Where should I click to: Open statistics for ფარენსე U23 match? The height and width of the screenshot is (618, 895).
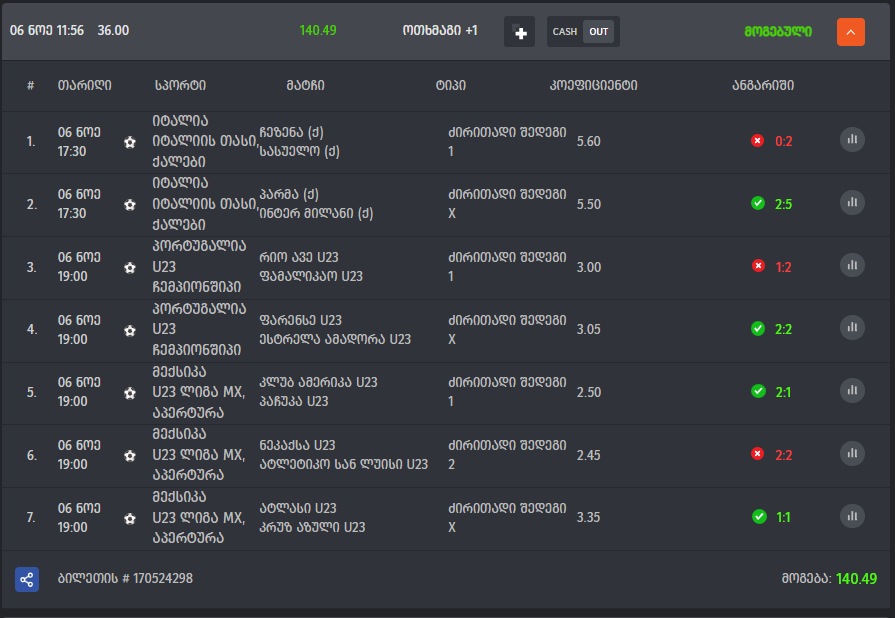(x=852, y=328)
